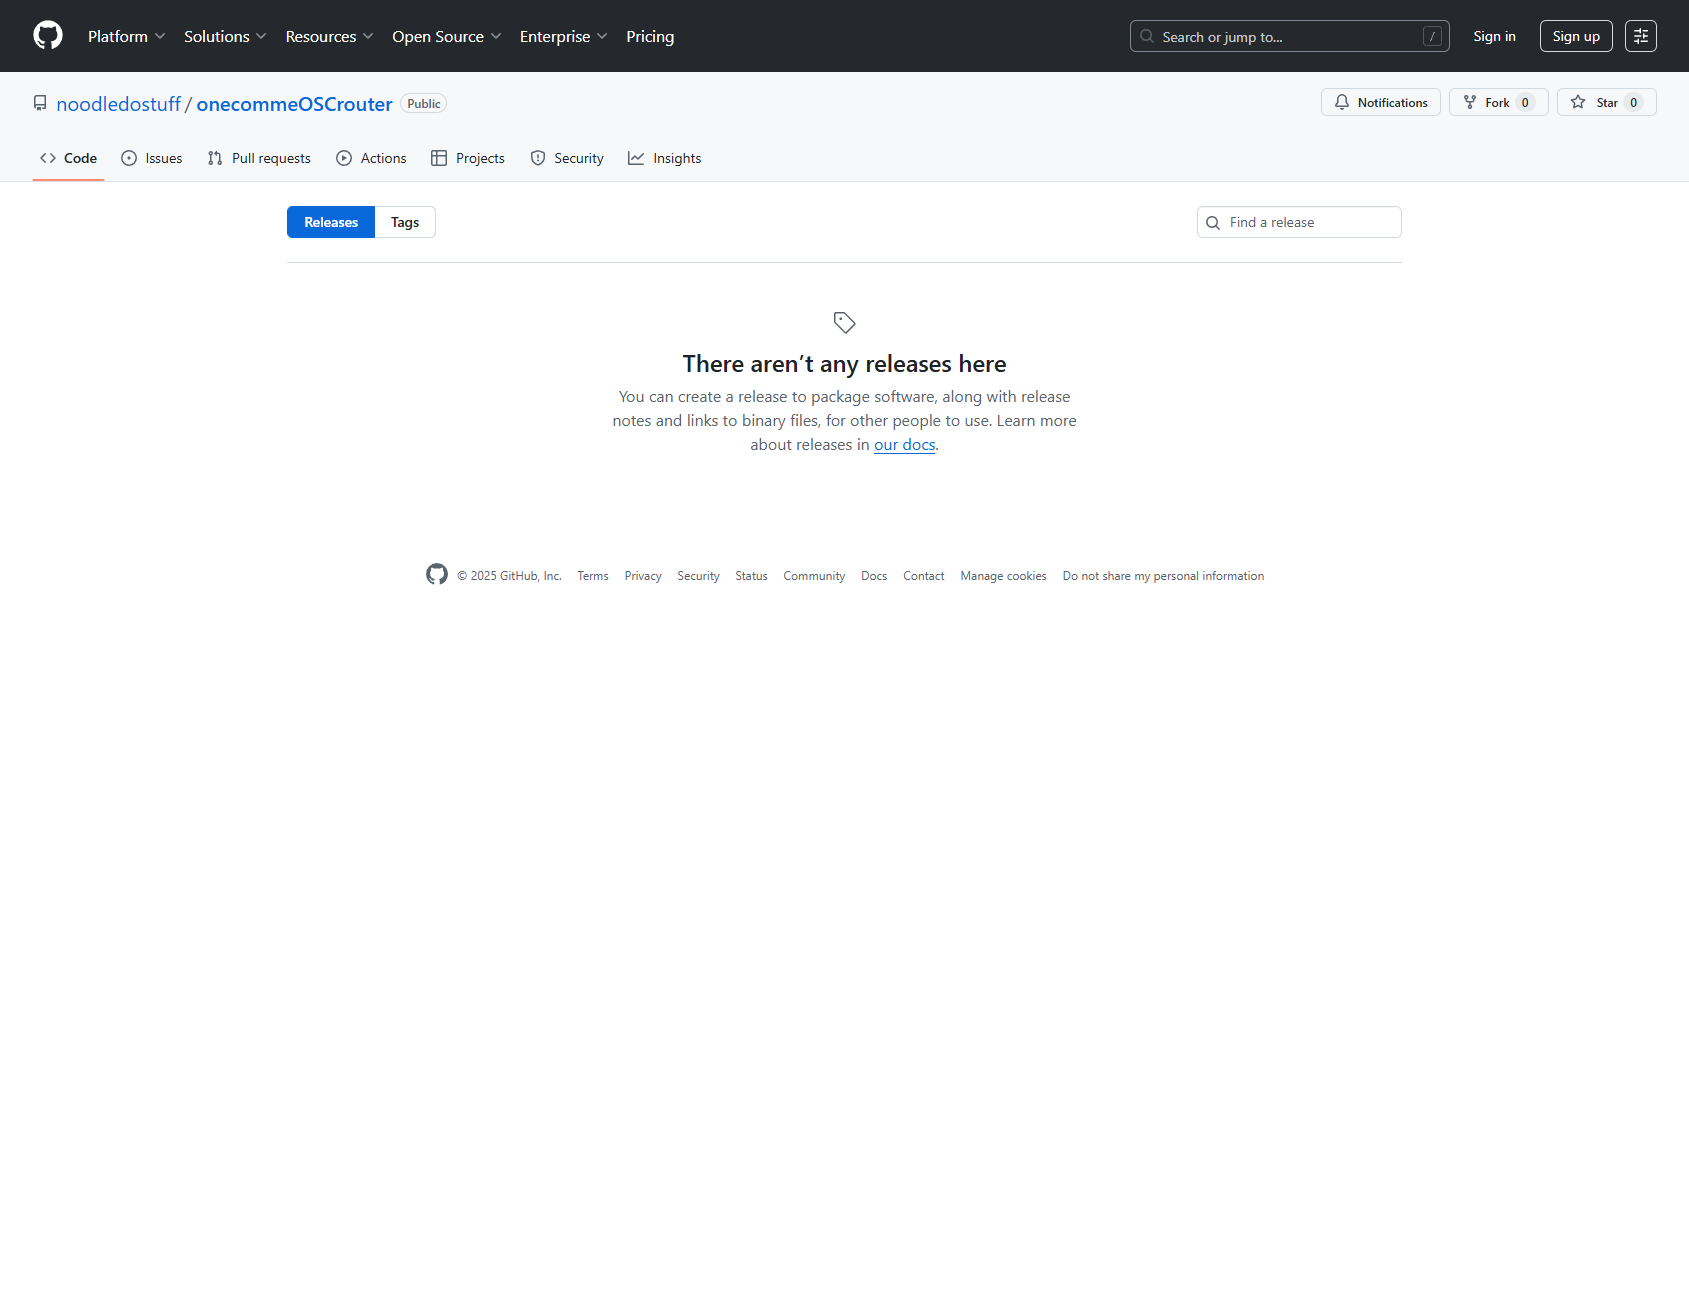This screenshot has width=1689, height=1295.
Task: Open onecommeOSCrouter repository link
Action: coord(294,104)
